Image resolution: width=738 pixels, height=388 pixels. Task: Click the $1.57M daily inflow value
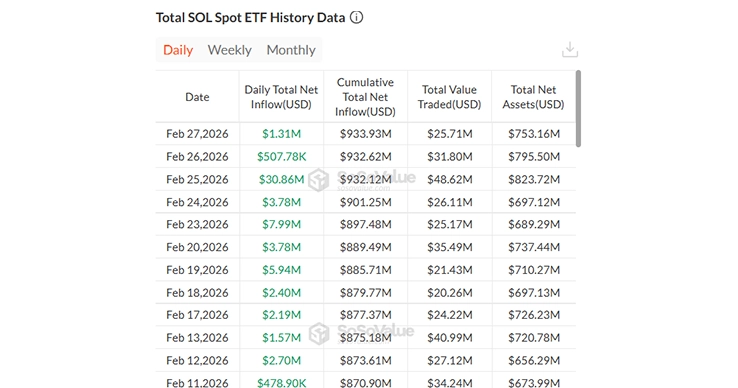281,338
